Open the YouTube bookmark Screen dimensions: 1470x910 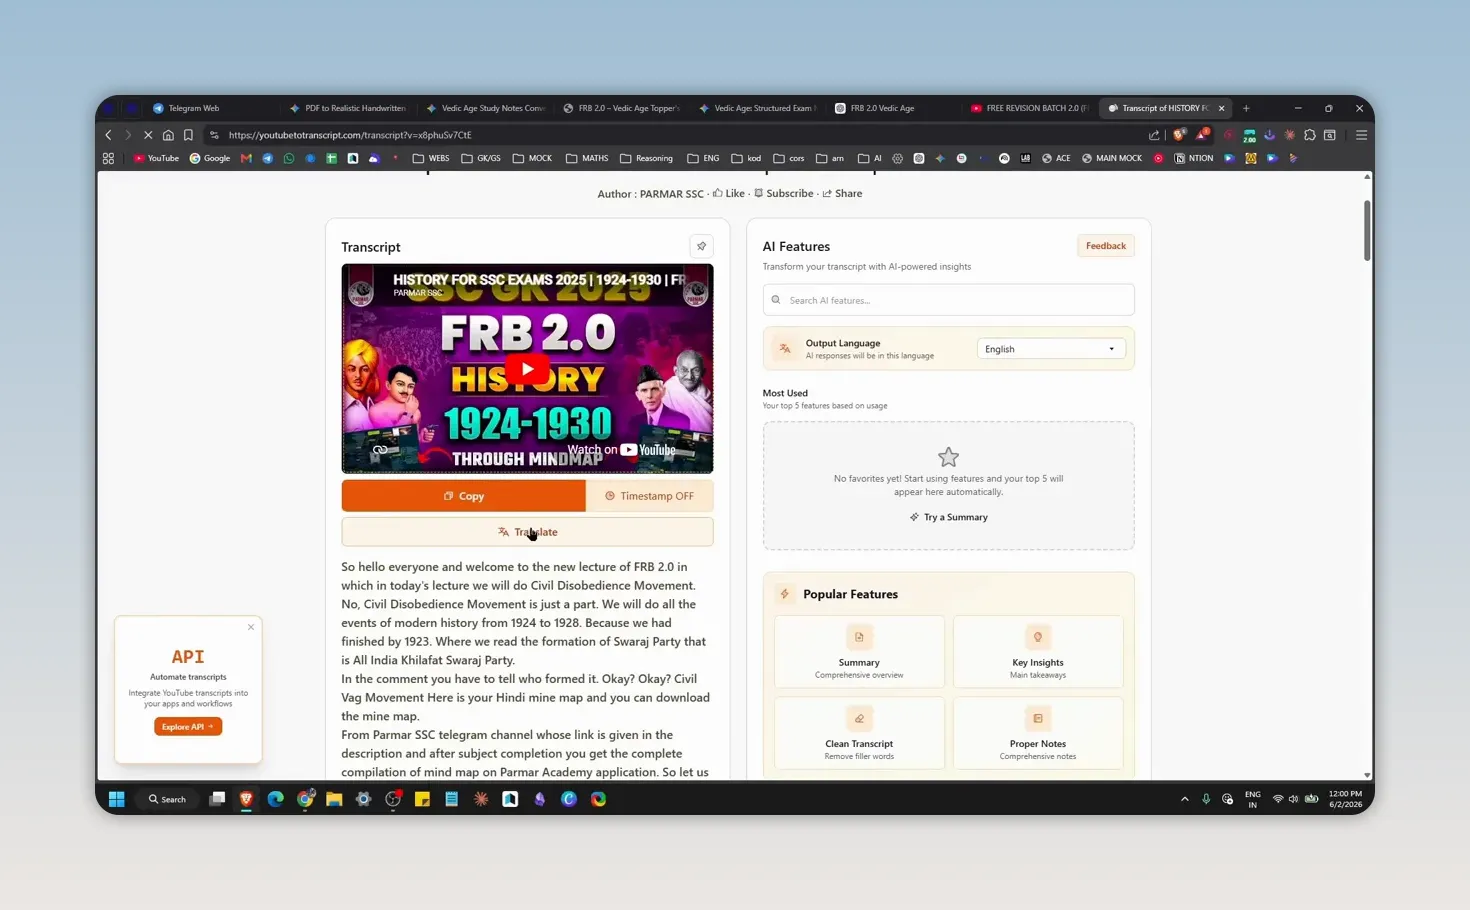(156, 158)
